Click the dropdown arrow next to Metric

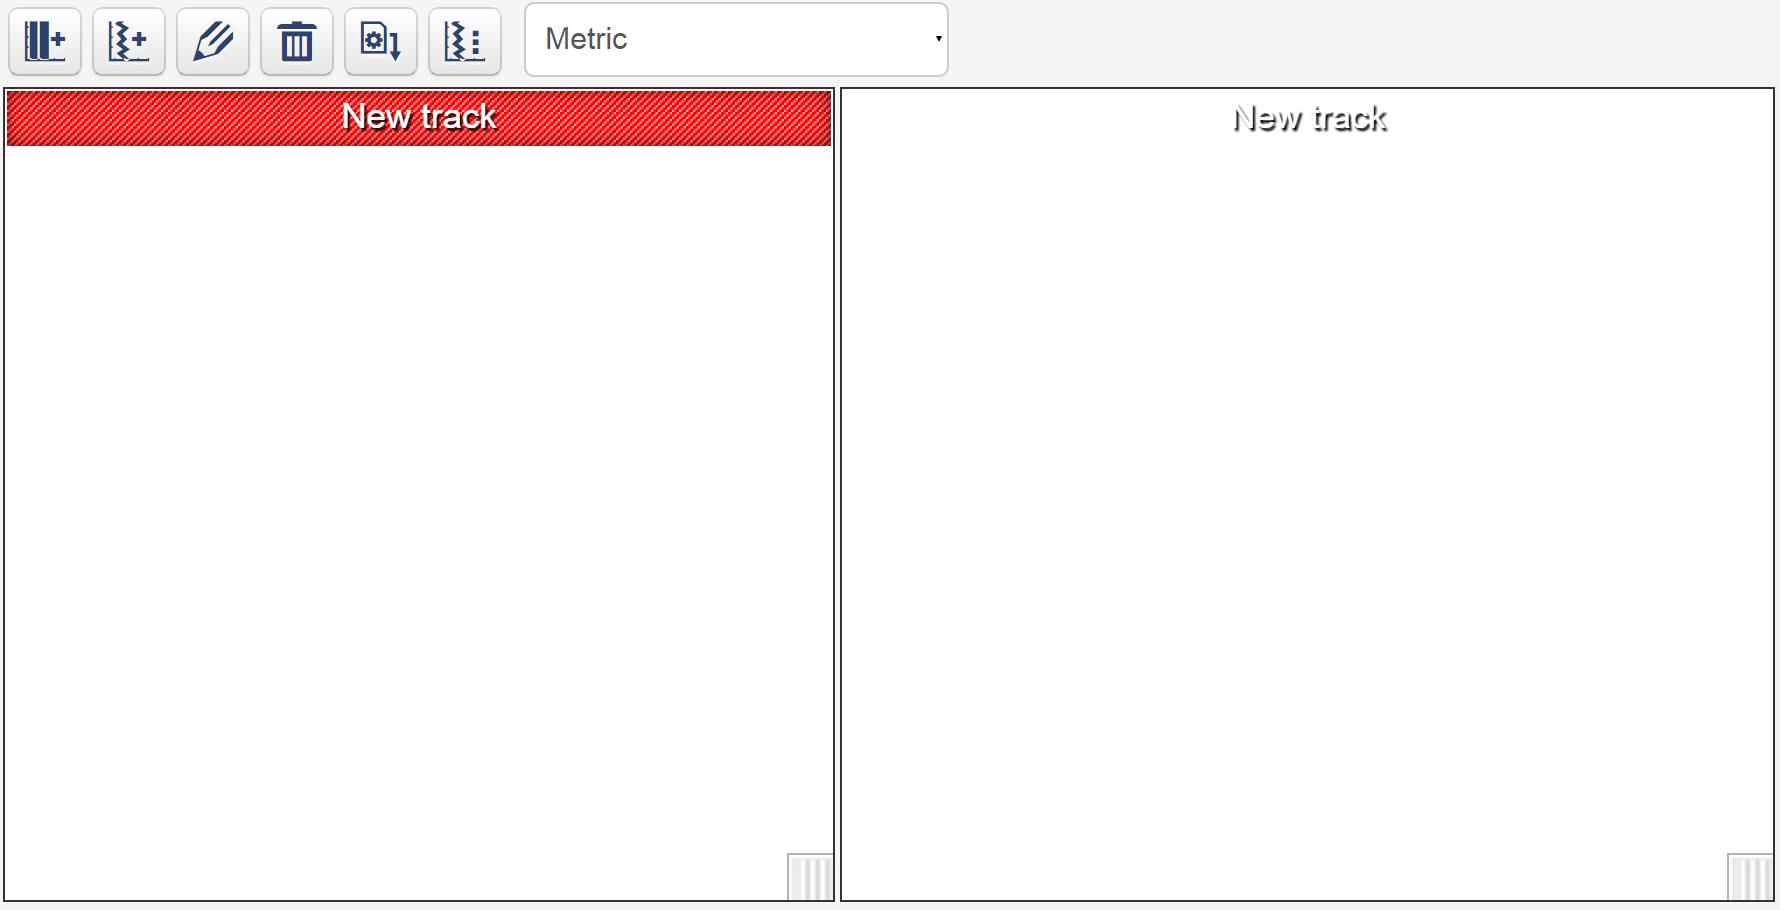937,39
